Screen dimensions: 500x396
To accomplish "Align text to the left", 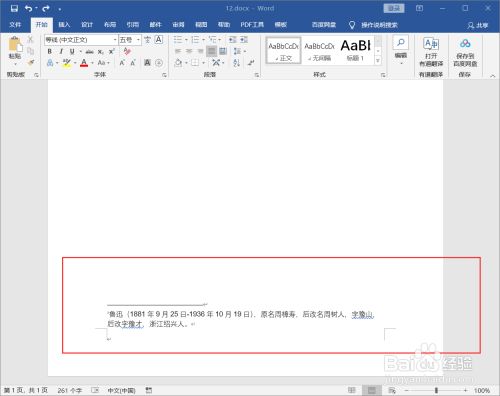I will 178,51.
